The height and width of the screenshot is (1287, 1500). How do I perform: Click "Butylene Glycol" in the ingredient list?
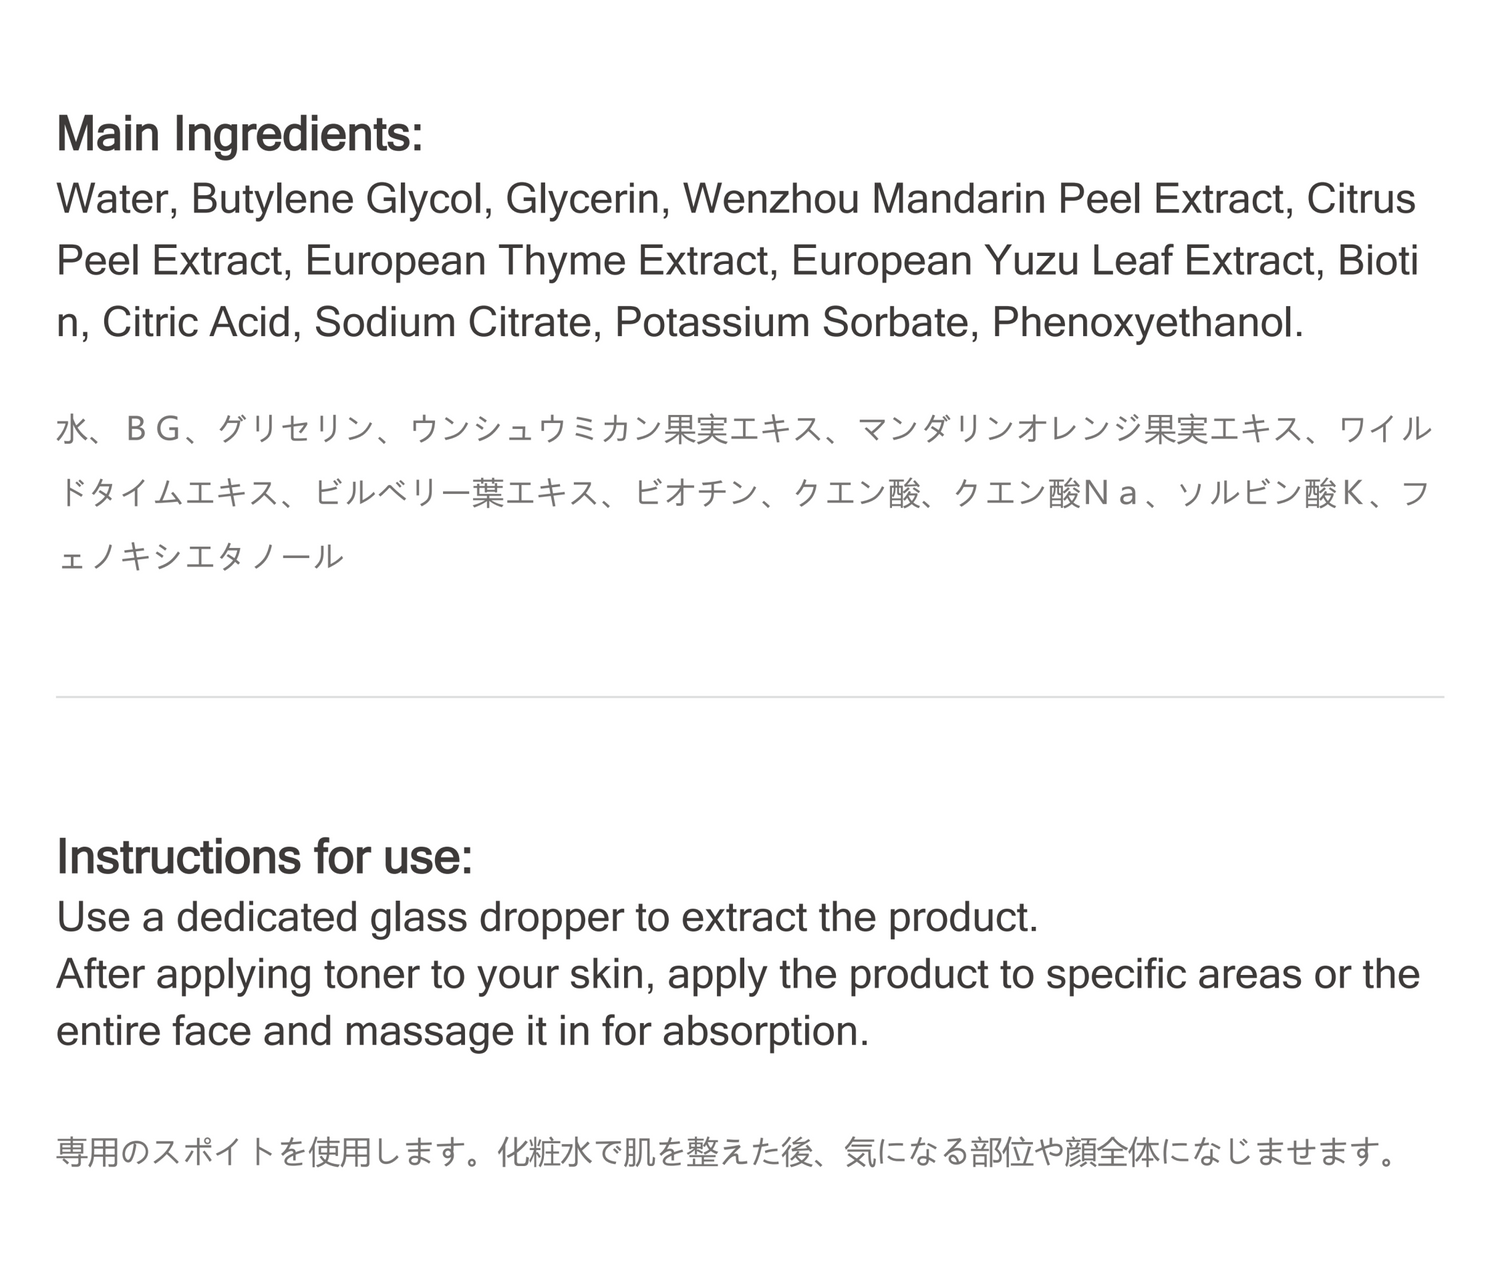click(338, 199)
